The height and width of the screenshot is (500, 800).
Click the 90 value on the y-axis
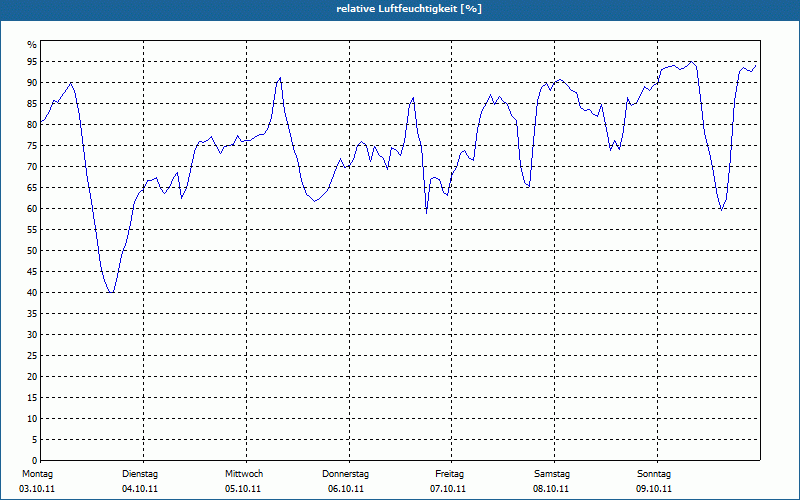click(32, 83)
